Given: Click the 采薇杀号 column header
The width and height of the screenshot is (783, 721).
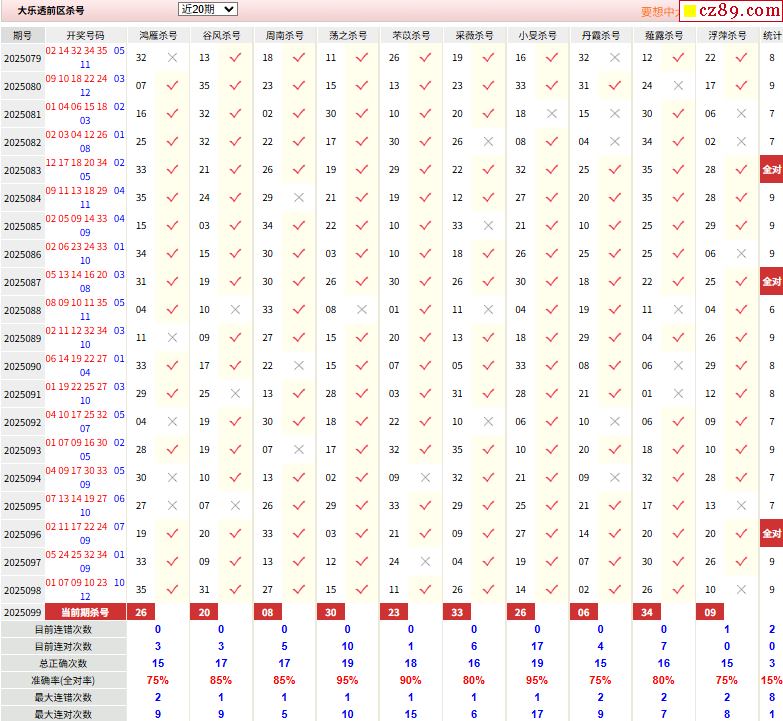Looking at the screenshot, I should 474,35.
